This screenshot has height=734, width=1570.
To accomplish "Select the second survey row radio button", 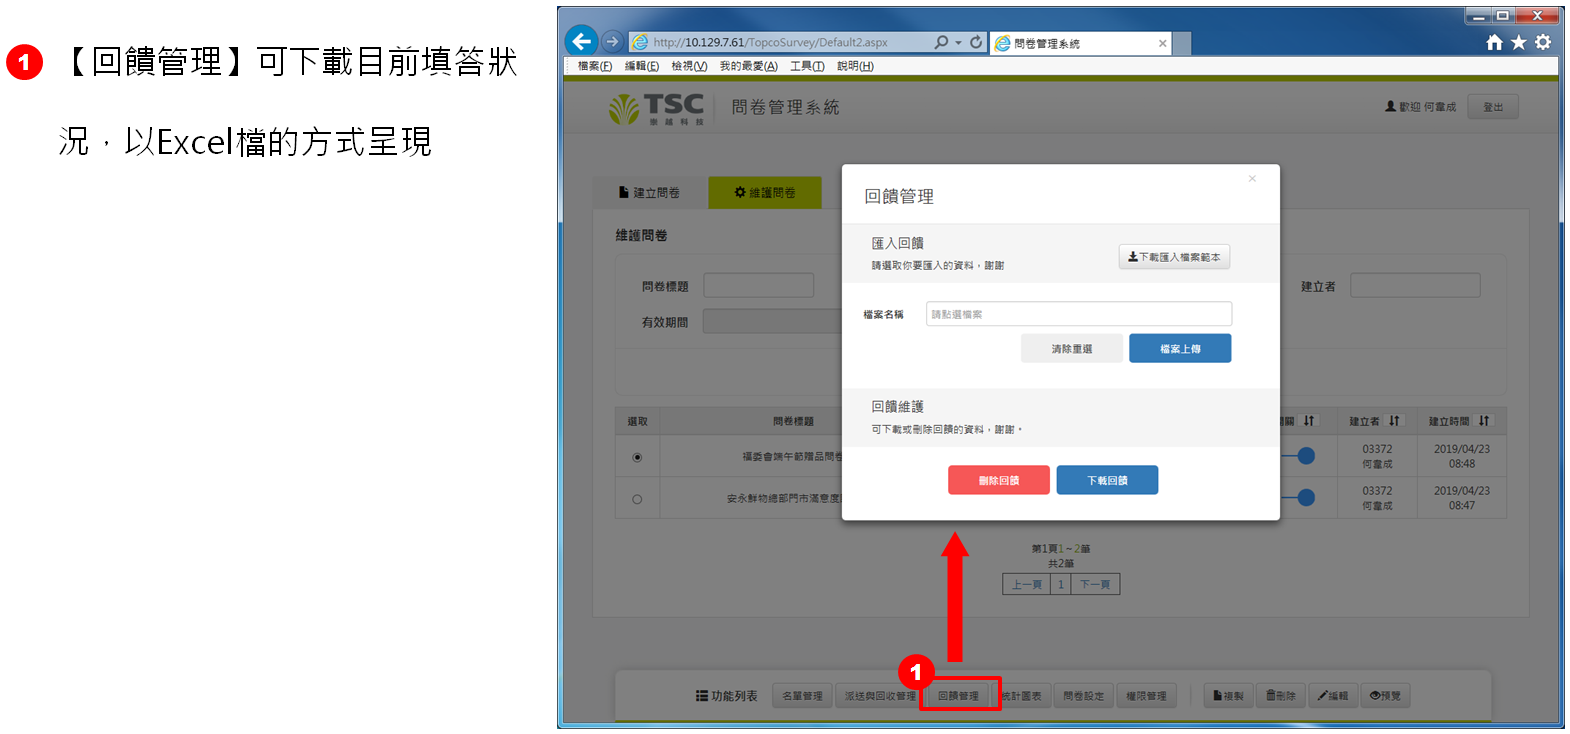I will pos(637,499).
